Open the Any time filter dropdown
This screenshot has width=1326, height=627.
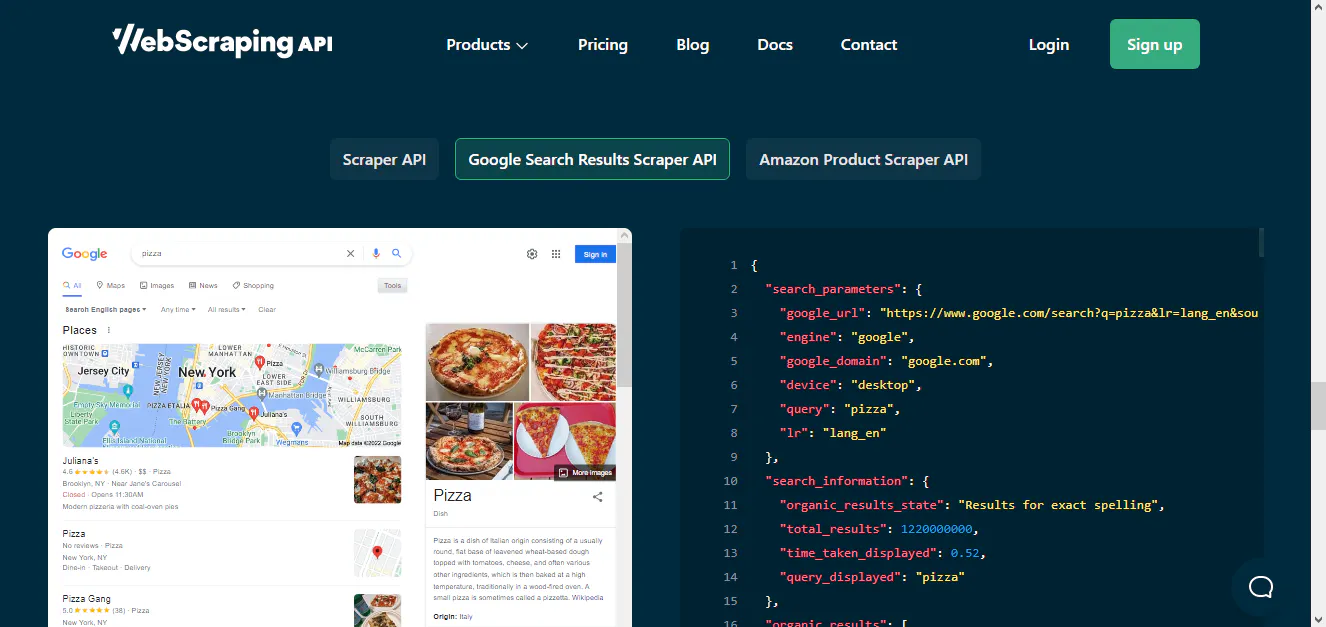(x=177, y=309)
